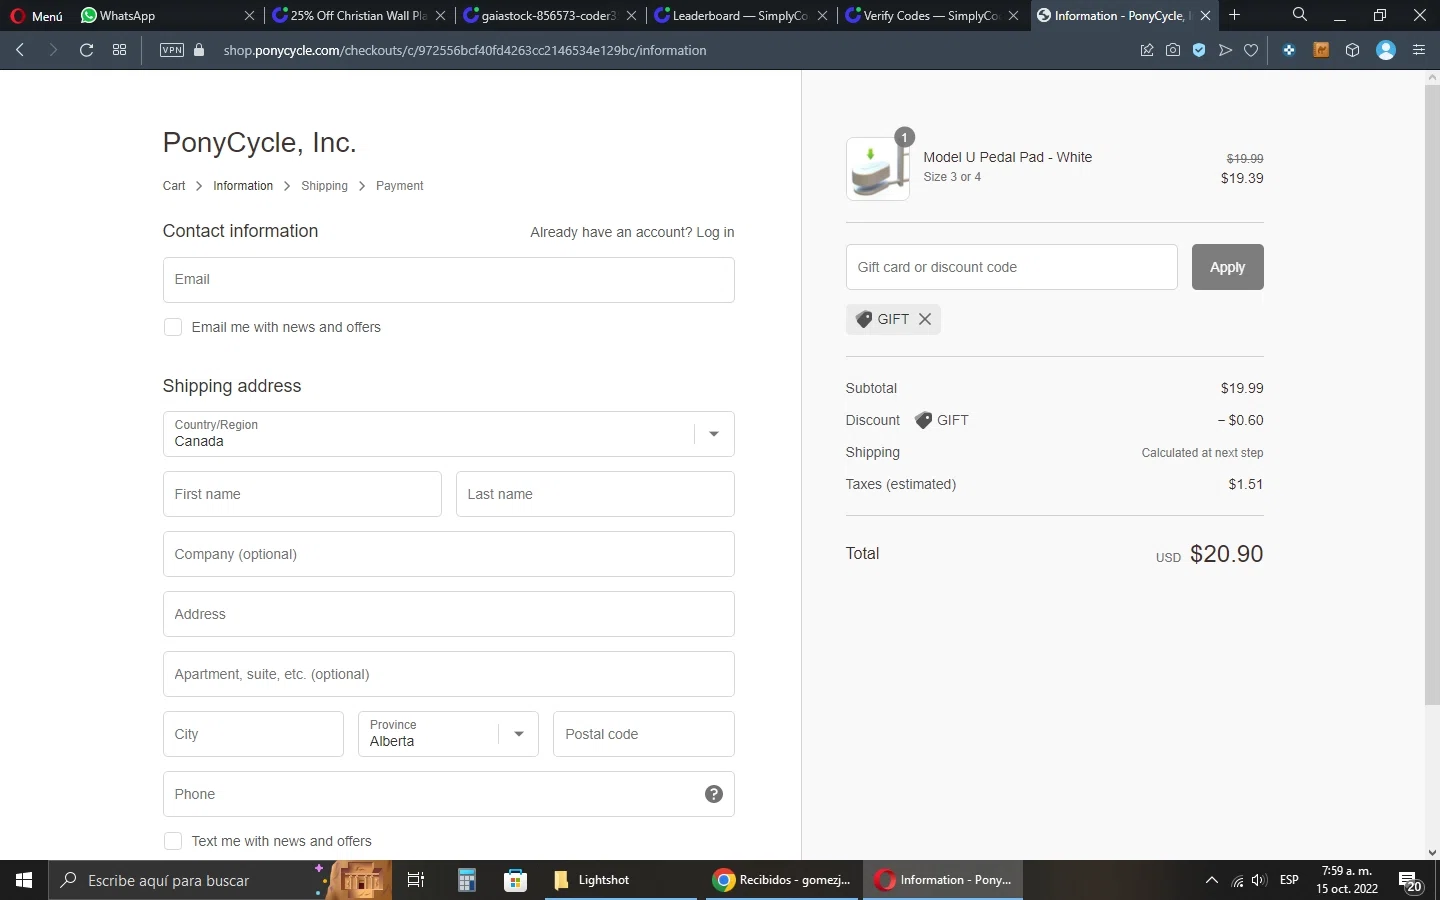Click the Payment breadcrumb step
This screenshot has width=1440, height=900.
tap(400, 186)
